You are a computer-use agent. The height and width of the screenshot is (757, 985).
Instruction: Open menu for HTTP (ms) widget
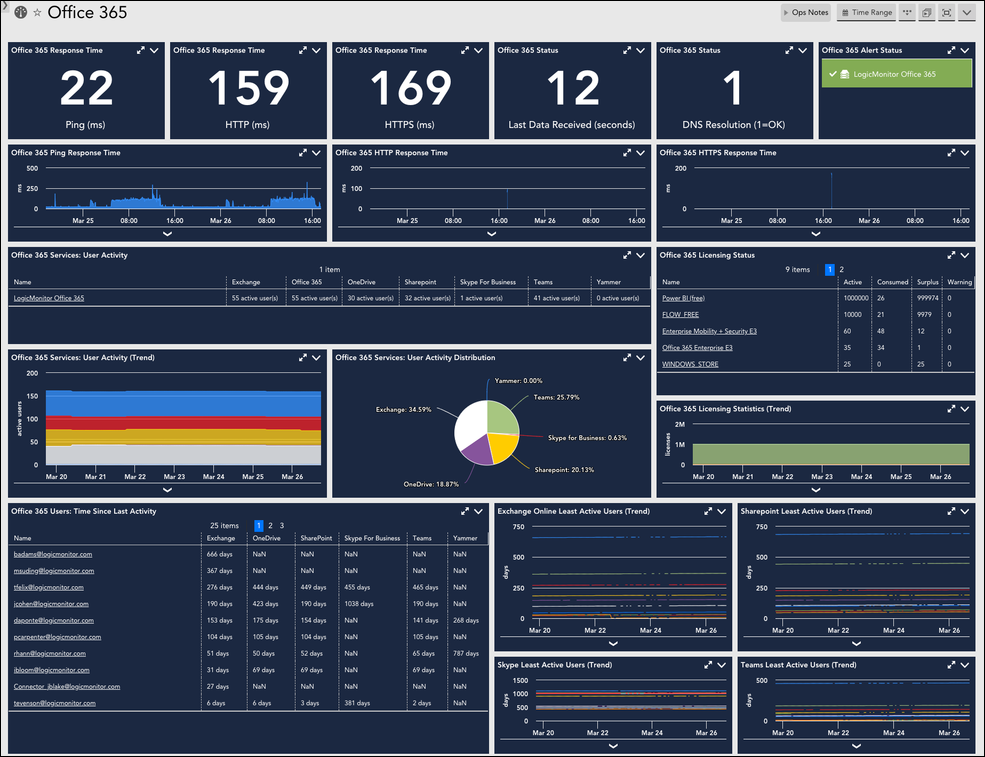click(317, 50)
